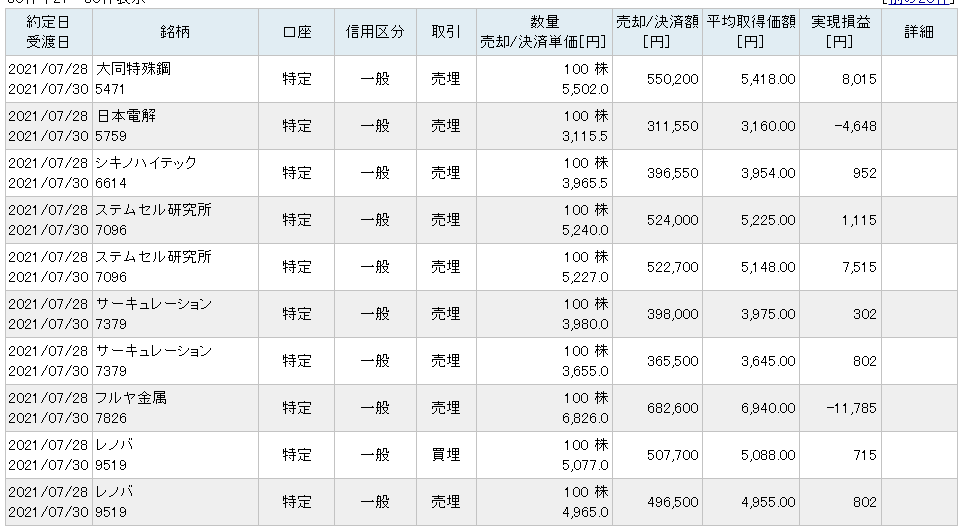Click settlement amount 522,700
The height and width of the screenshot is (528, 962).
coord(672,267)
